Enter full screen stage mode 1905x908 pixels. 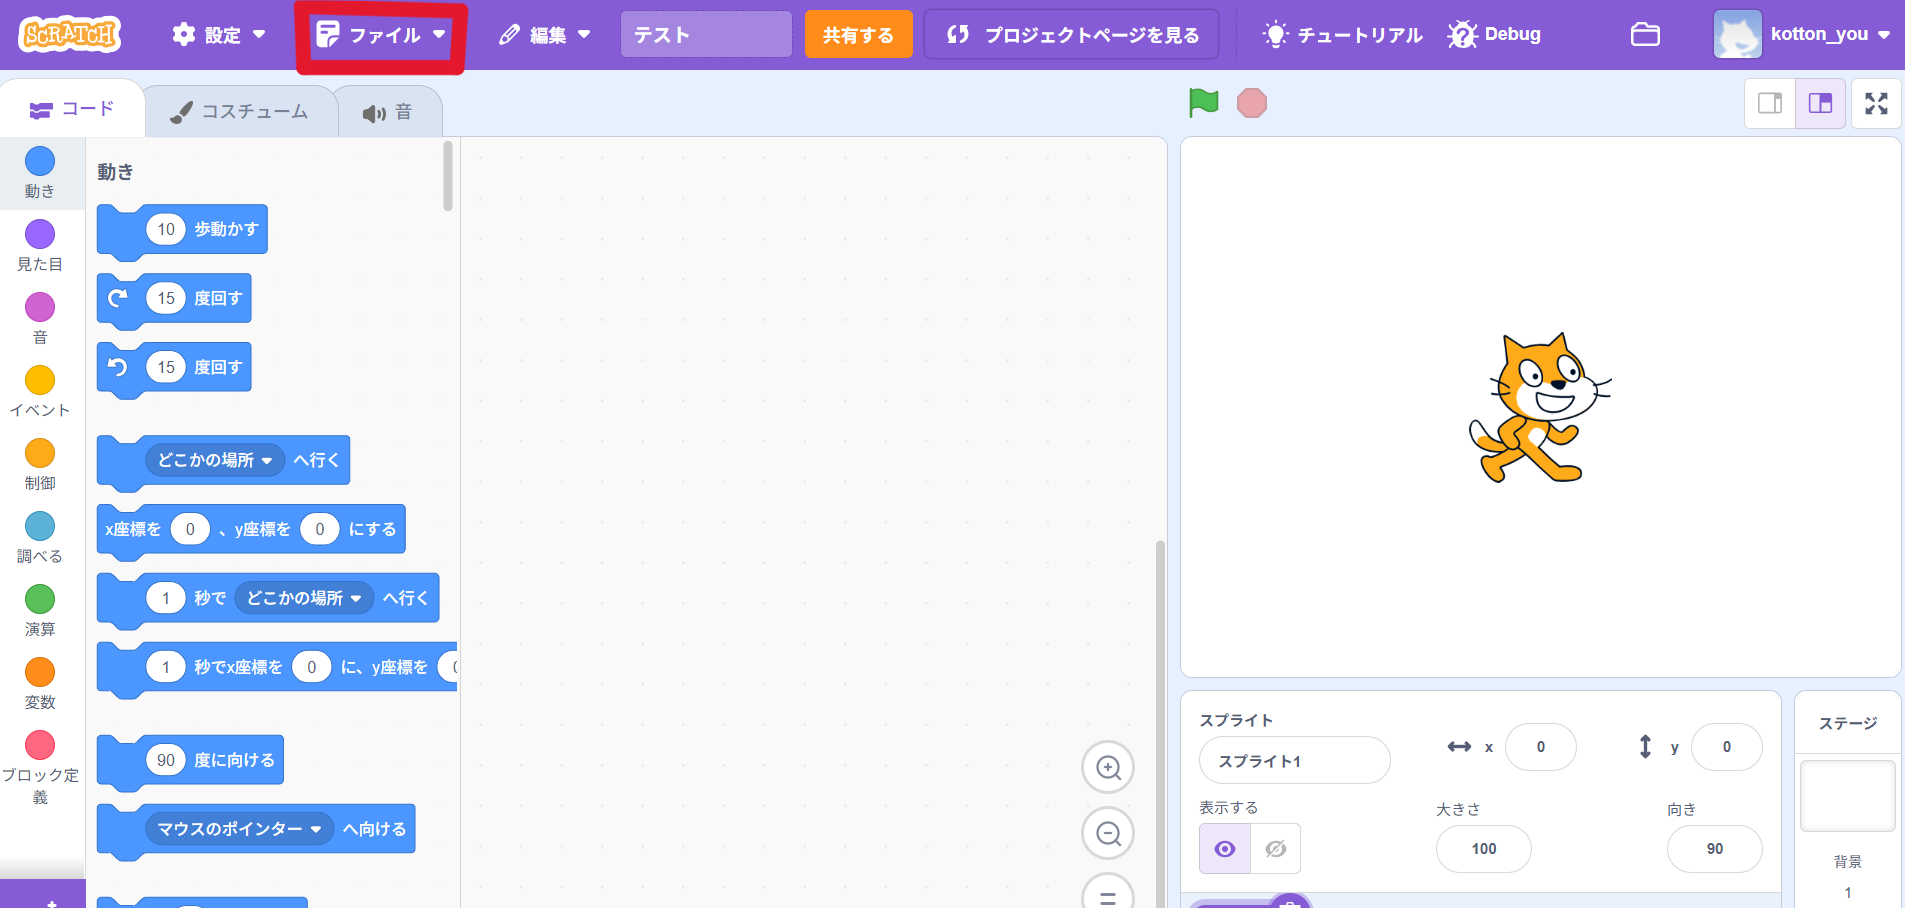click(1875, 104)
